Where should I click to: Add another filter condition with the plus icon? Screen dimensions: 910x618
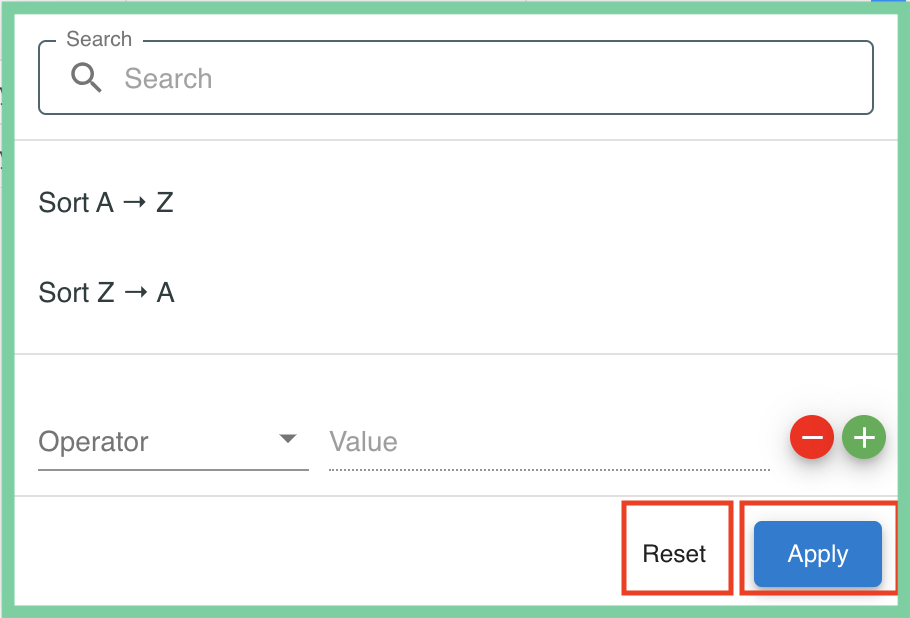(863, 437)
